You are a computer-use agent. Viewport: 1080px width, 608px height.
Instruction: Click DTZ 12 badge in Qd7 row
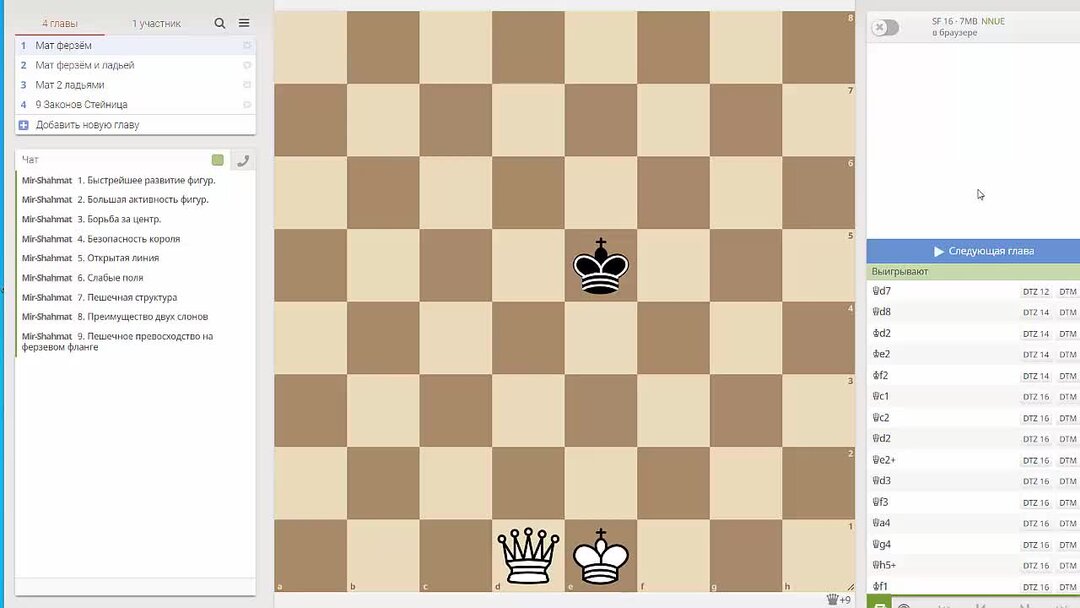(1036, 292)
